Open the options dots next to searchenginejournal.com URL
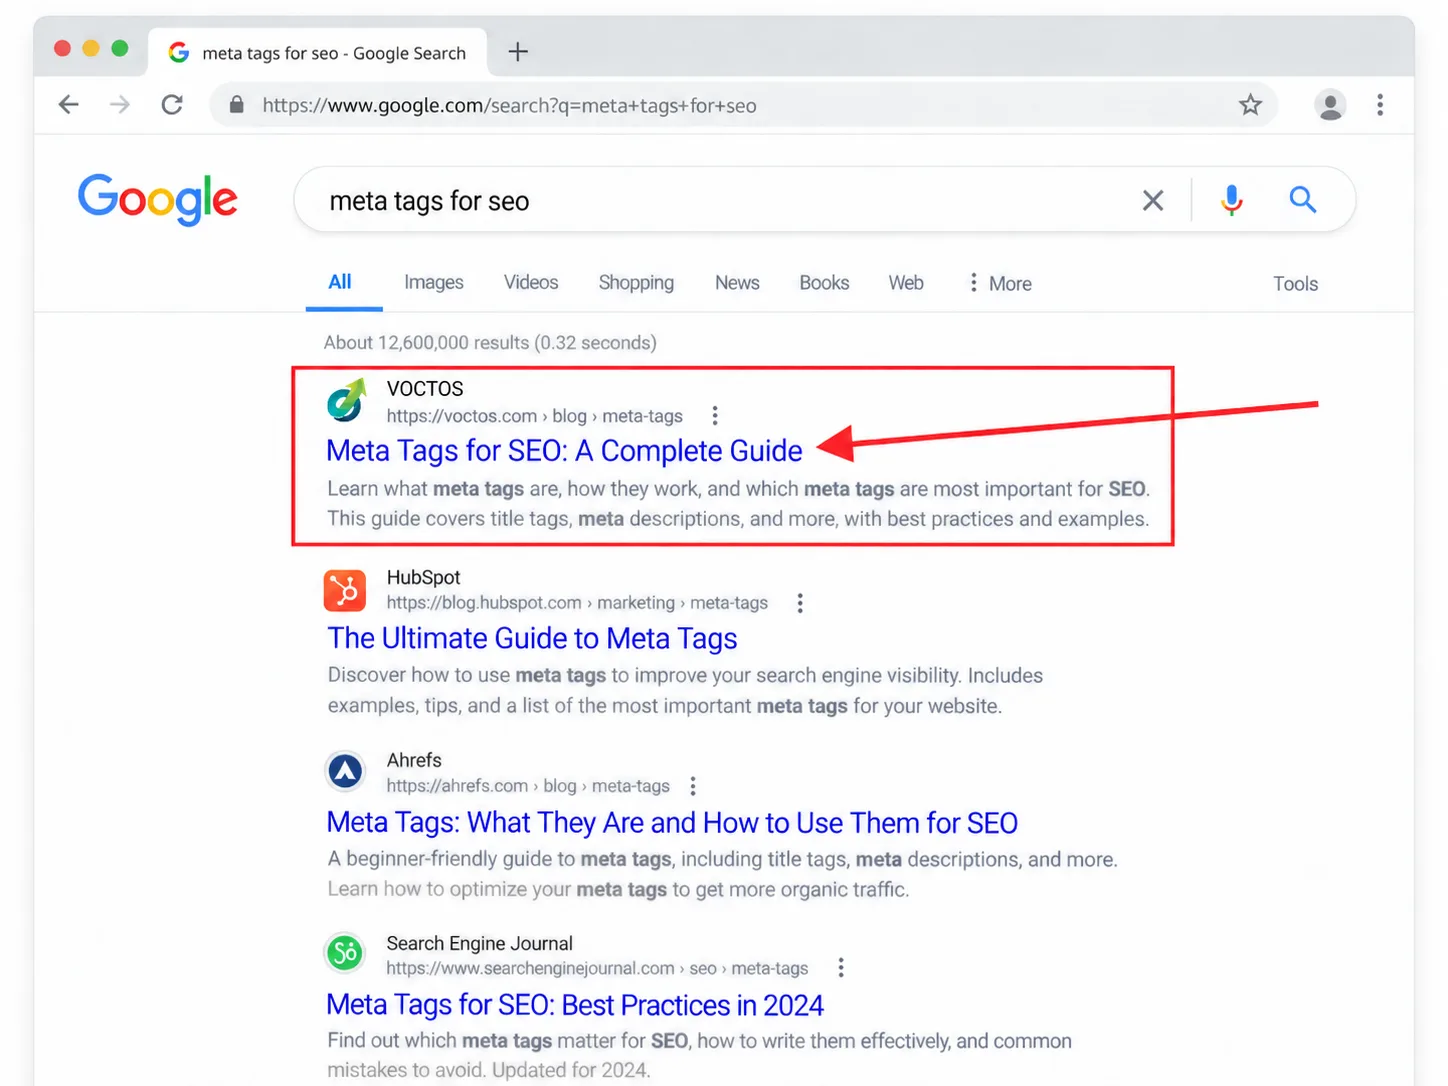The width and height of the screenshot is (1448, 1086). [841, 968]
